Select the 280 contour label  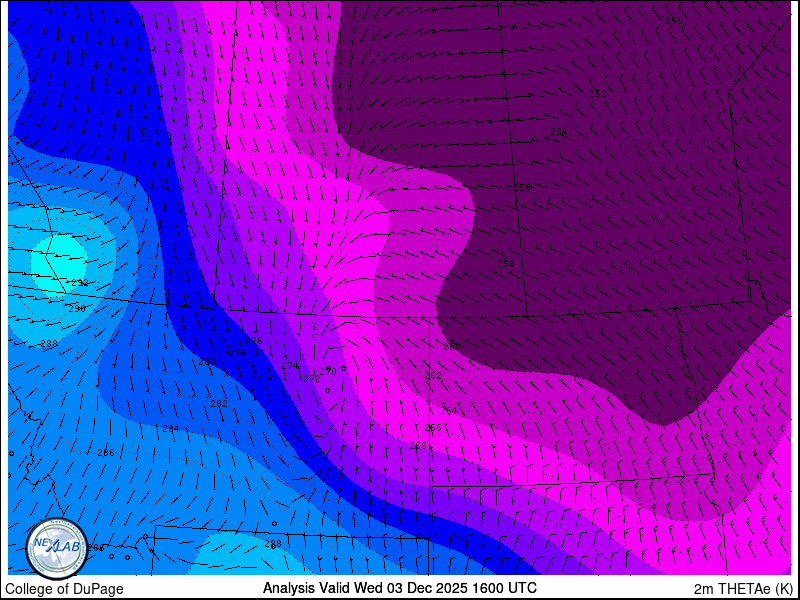(x=207, y=361)
